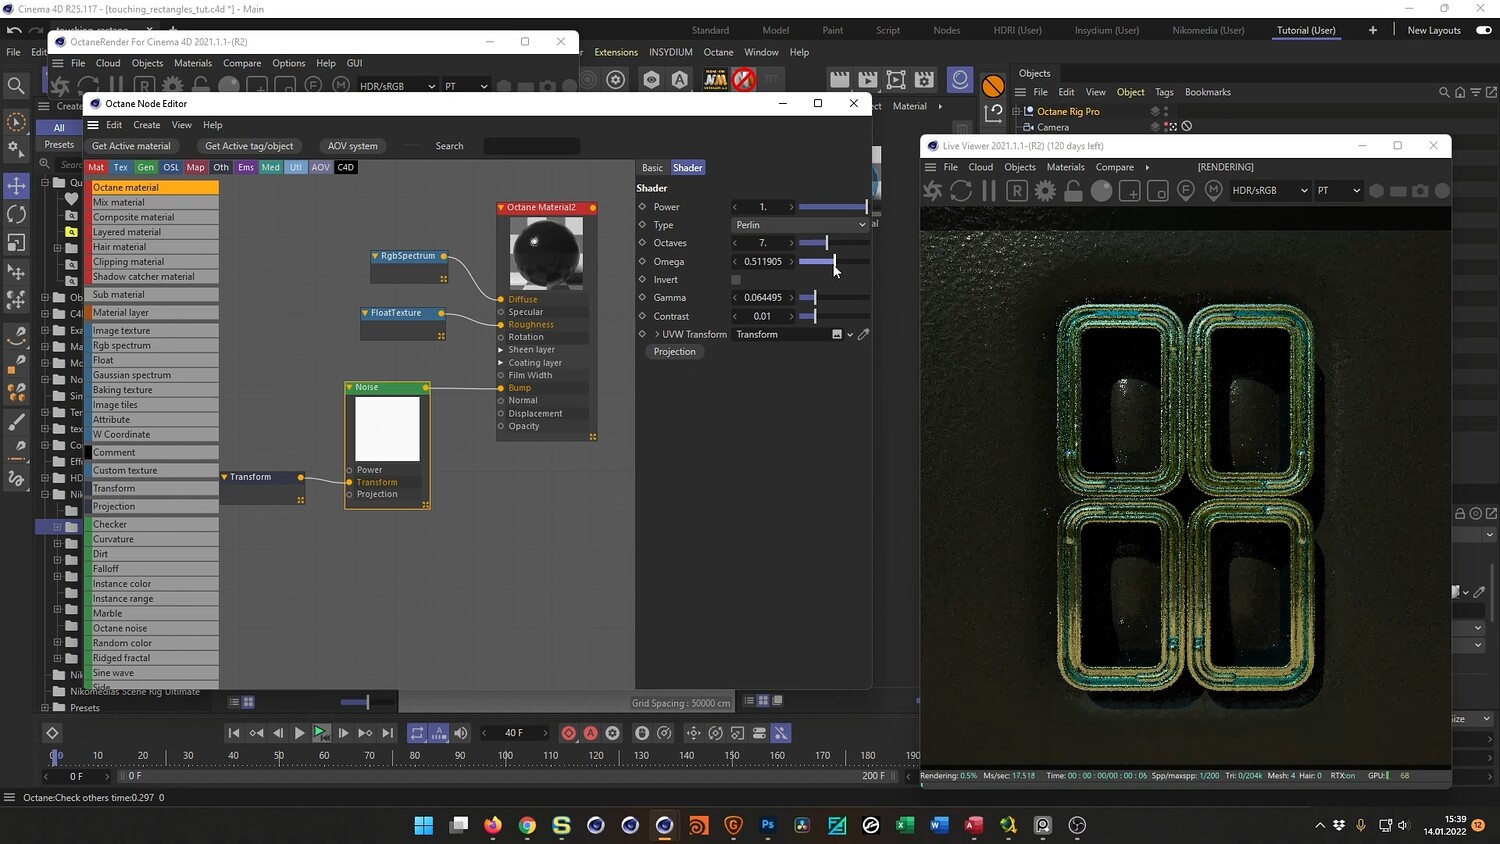Click the play forward button in timeline
This screenshot has width=1500, height=844.
(299, 733)
